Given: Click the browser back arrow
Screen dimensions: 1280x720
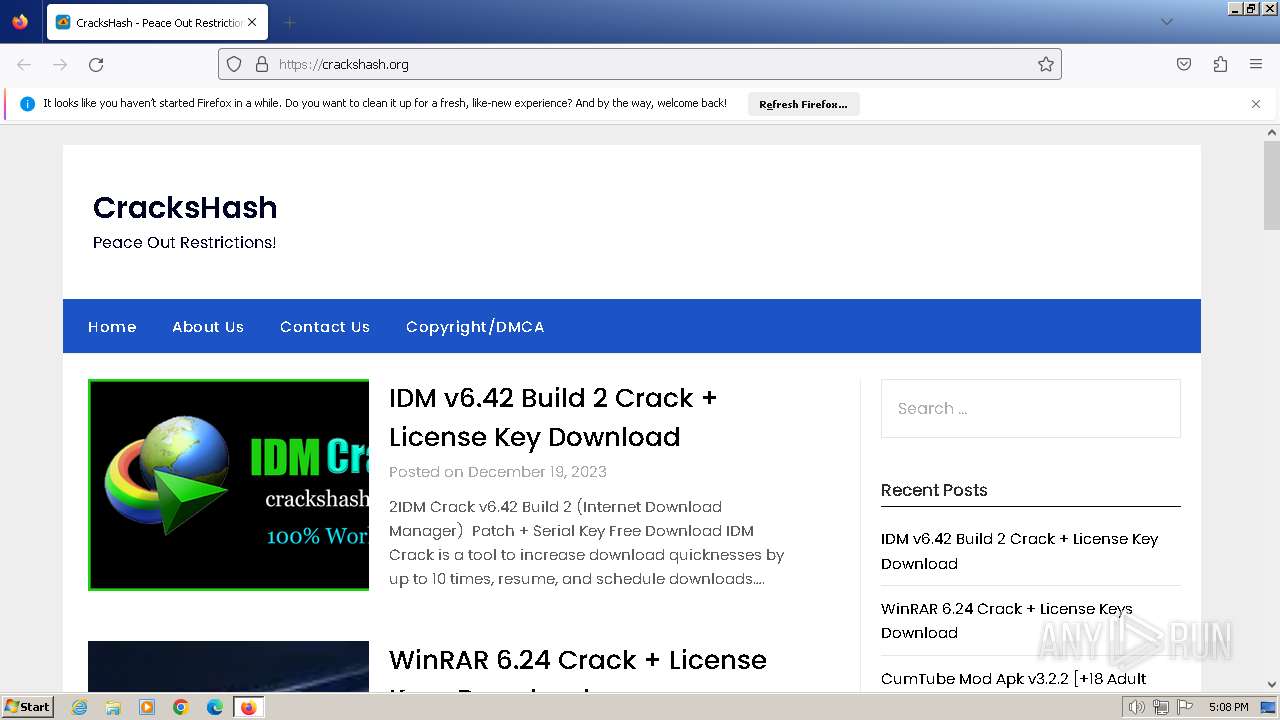Looking at the screenshot, I should (24, 64).
